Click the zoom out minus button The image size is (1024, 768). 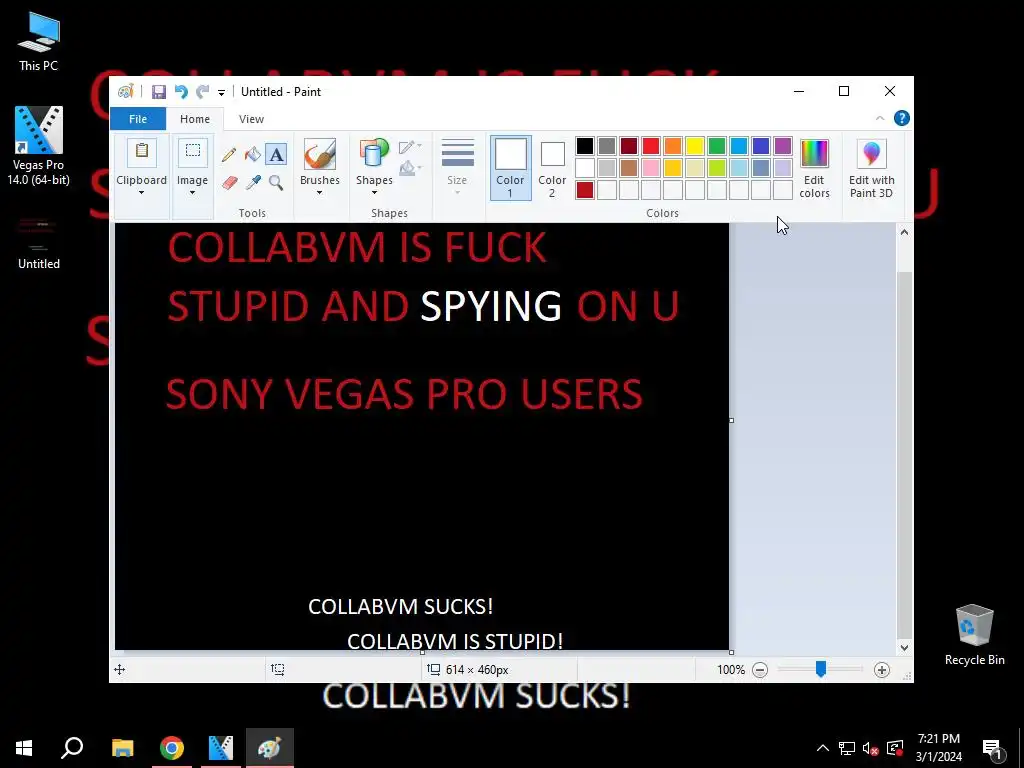[x=760, y=670]
